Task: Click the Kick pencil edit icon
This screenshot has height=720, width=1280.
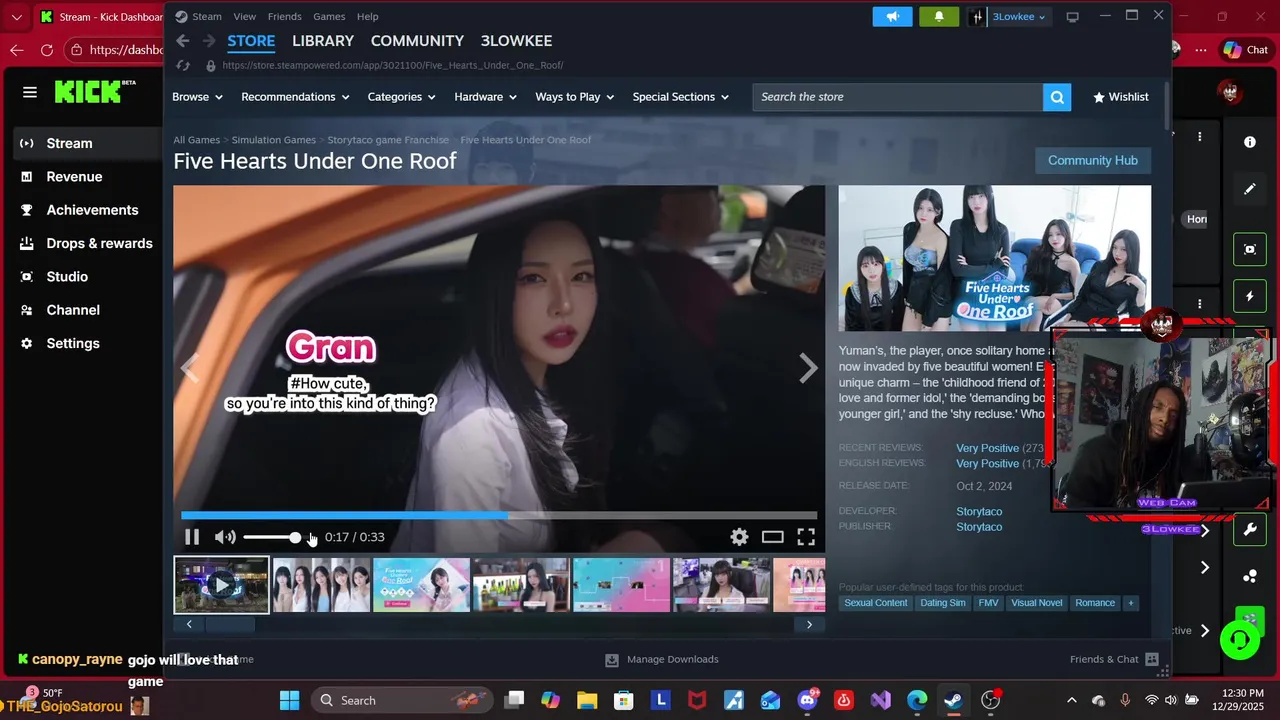Action: click(x=1250, y=188)
